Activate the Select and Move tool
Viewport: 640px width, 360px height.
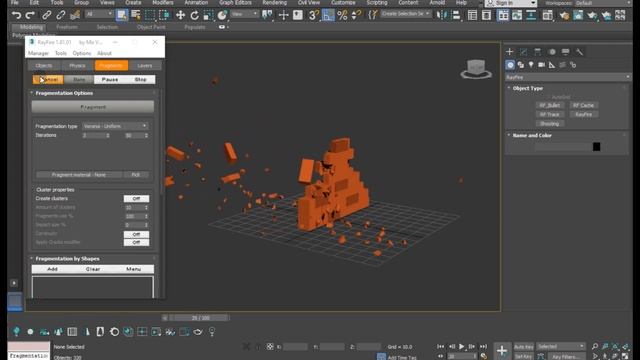(180, 16)
